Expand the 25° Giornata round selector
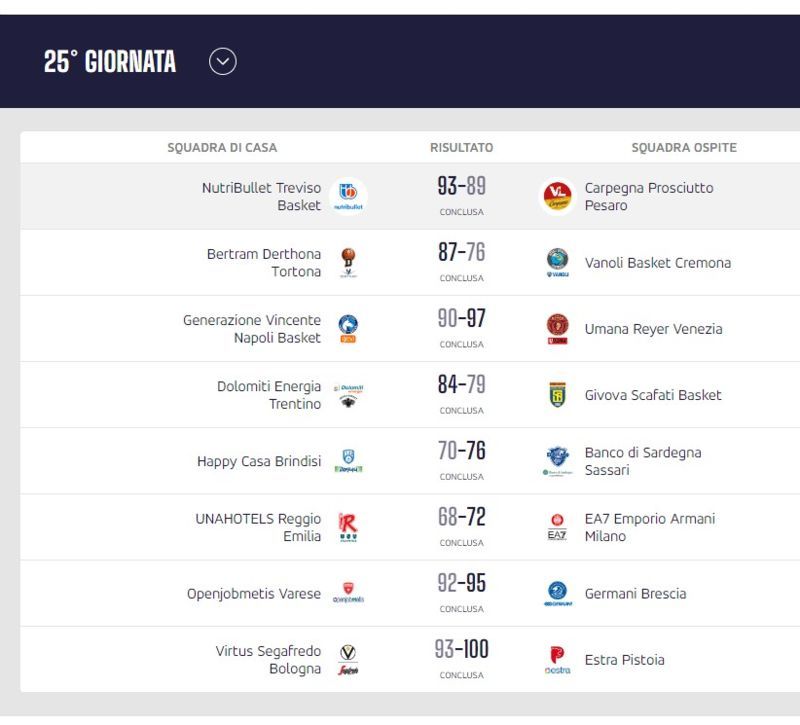The image size is (800, 725). [222, 62]
